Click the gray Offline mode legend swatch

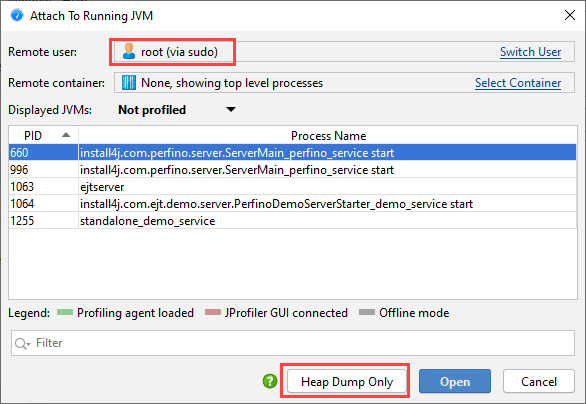pyautogui.click(x=367, y=312)
